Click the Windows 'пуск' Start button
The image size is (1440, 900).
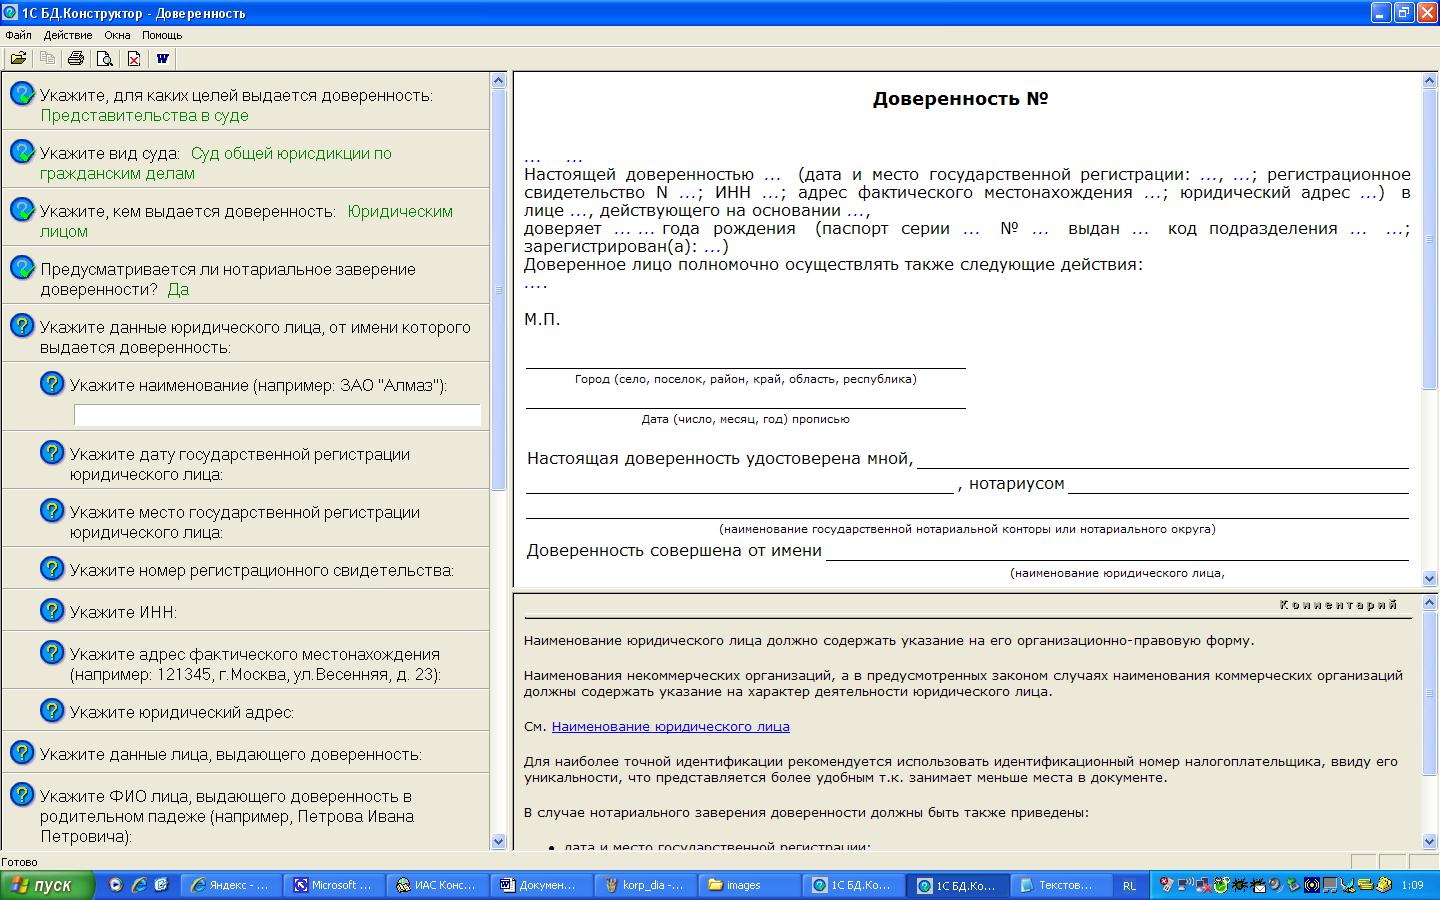click(48, 885)
